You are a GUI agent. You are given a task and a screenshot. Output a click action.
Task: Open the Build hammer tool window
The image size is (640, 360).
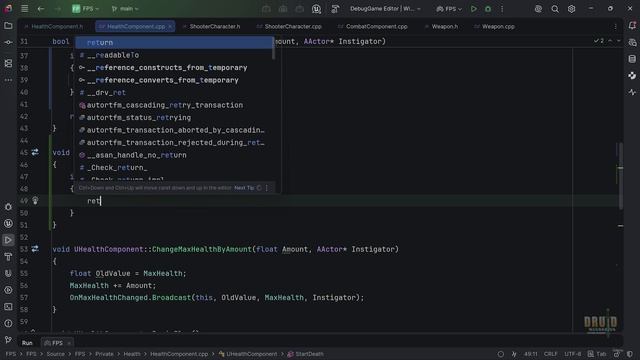[8, 257]
